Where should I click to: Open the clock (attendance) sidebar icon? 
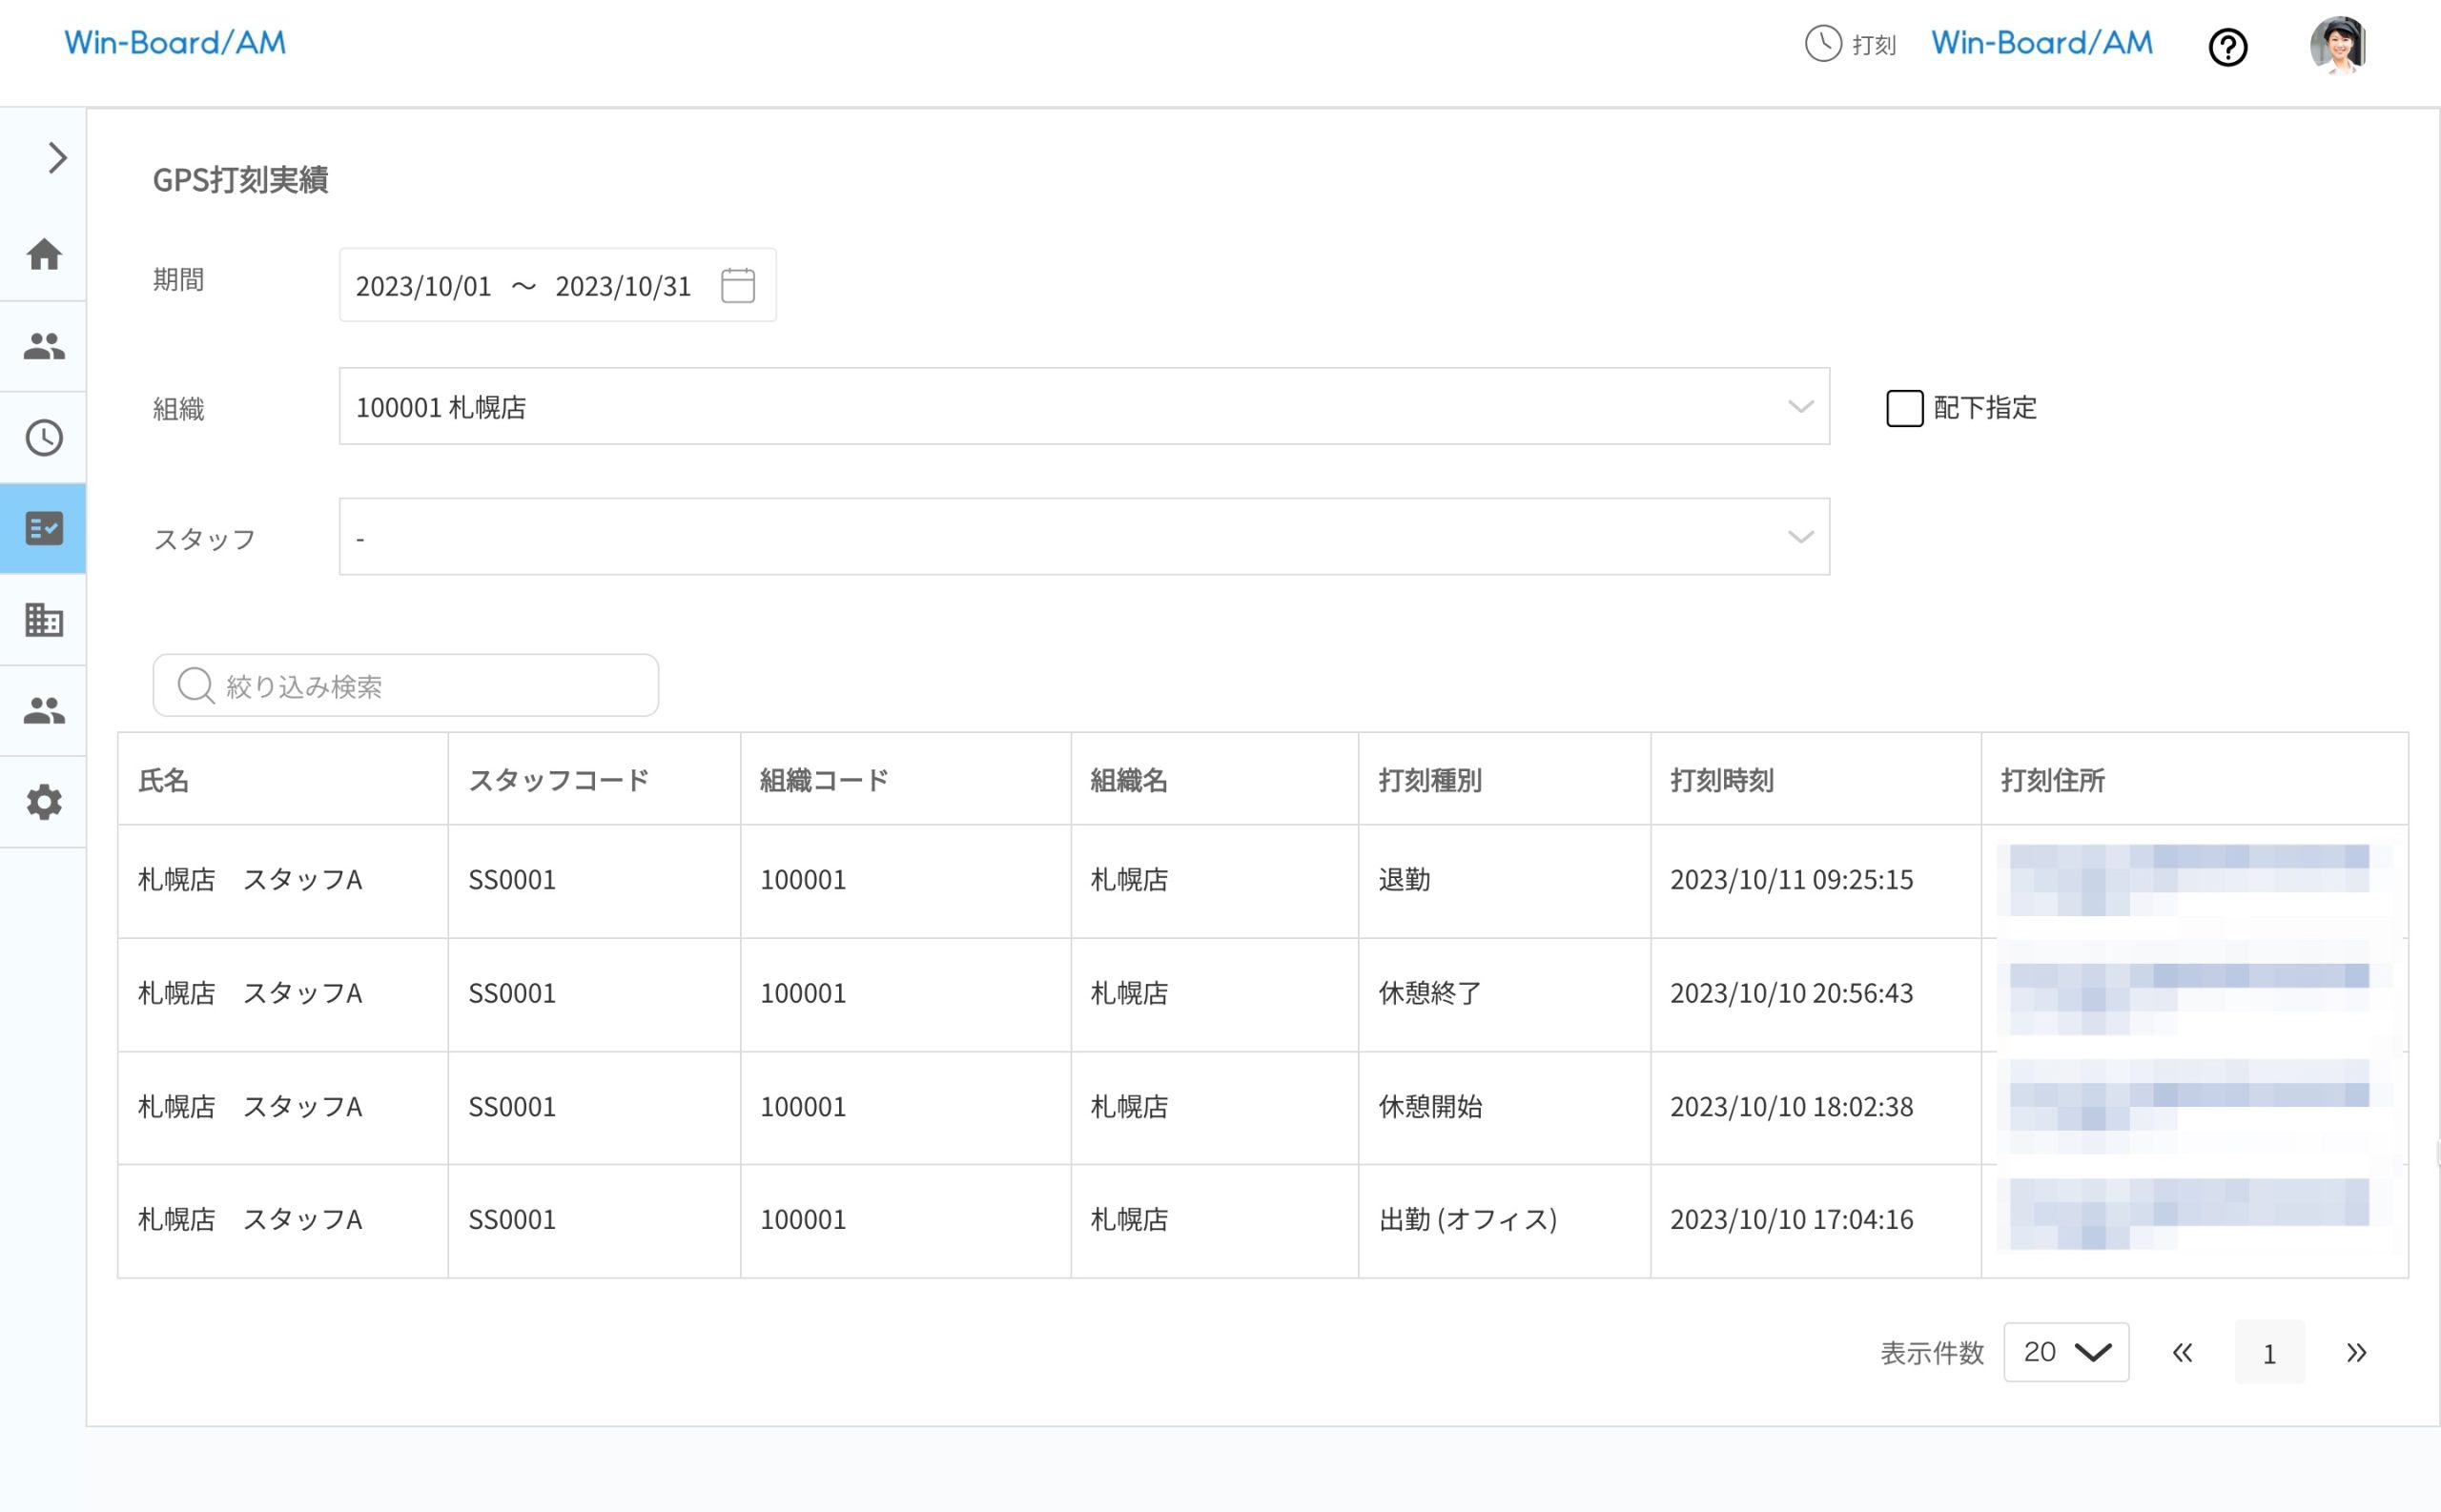coord(43,436)
